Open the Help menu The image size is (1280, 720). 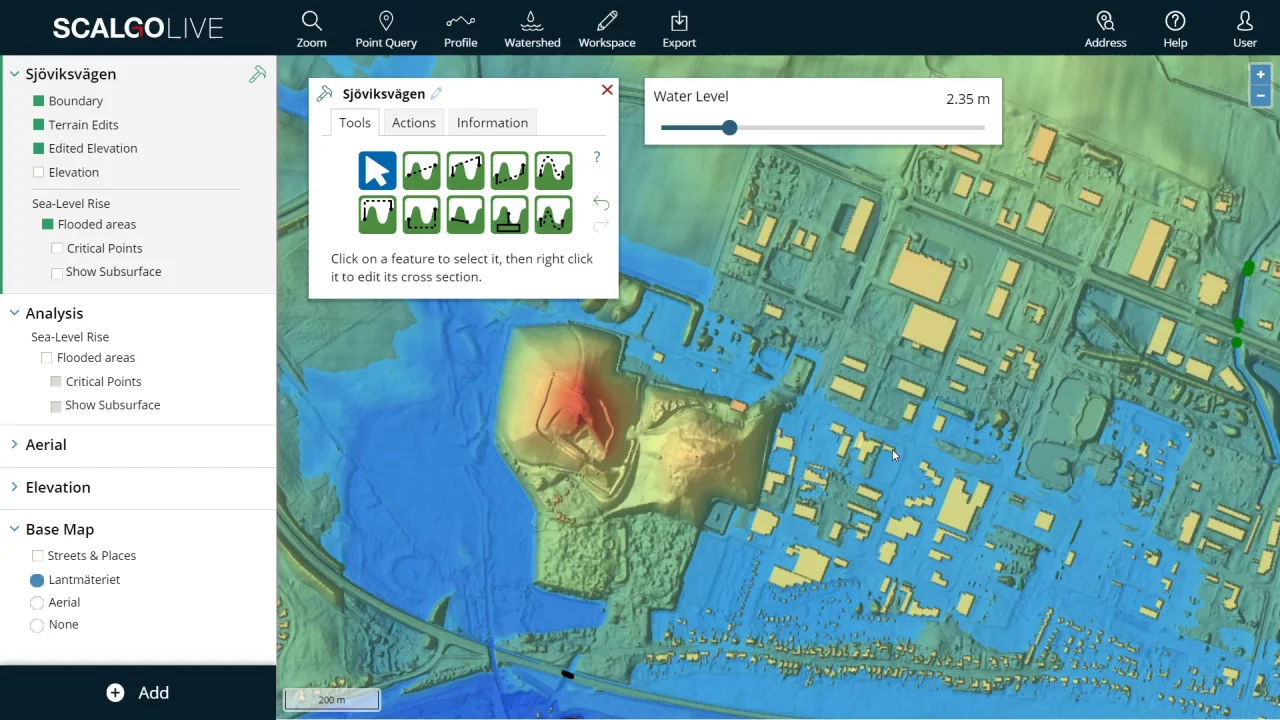[x=1175, y=29]
